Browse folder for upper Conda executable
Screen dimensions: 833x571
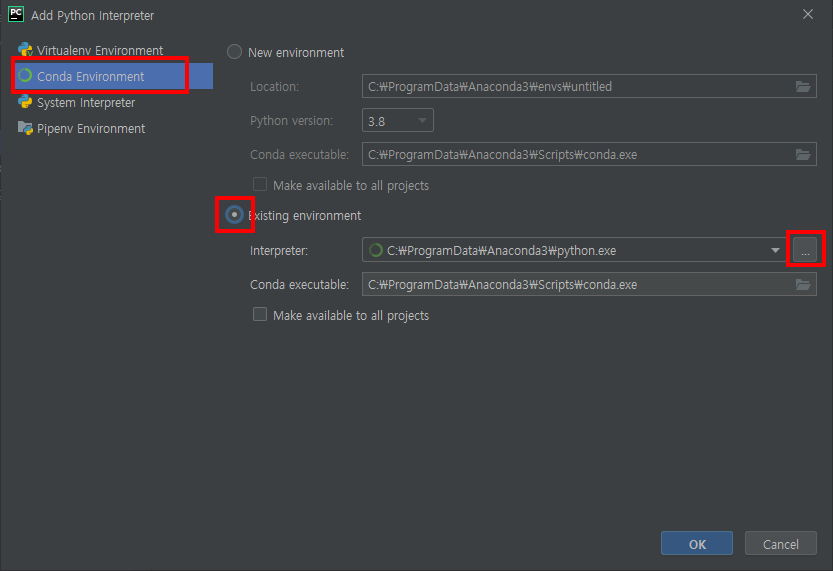803,154
